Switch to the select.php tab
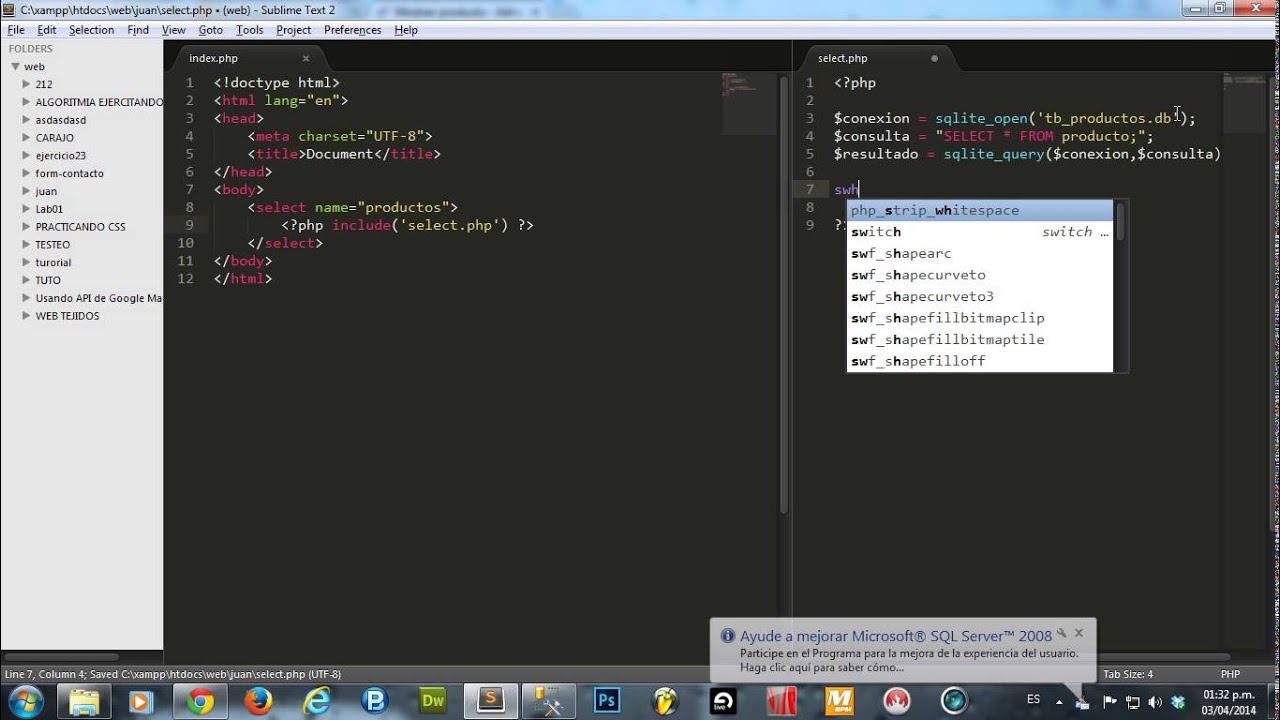The height and width of the screenshot is (720, 1280). pos(843,58)
